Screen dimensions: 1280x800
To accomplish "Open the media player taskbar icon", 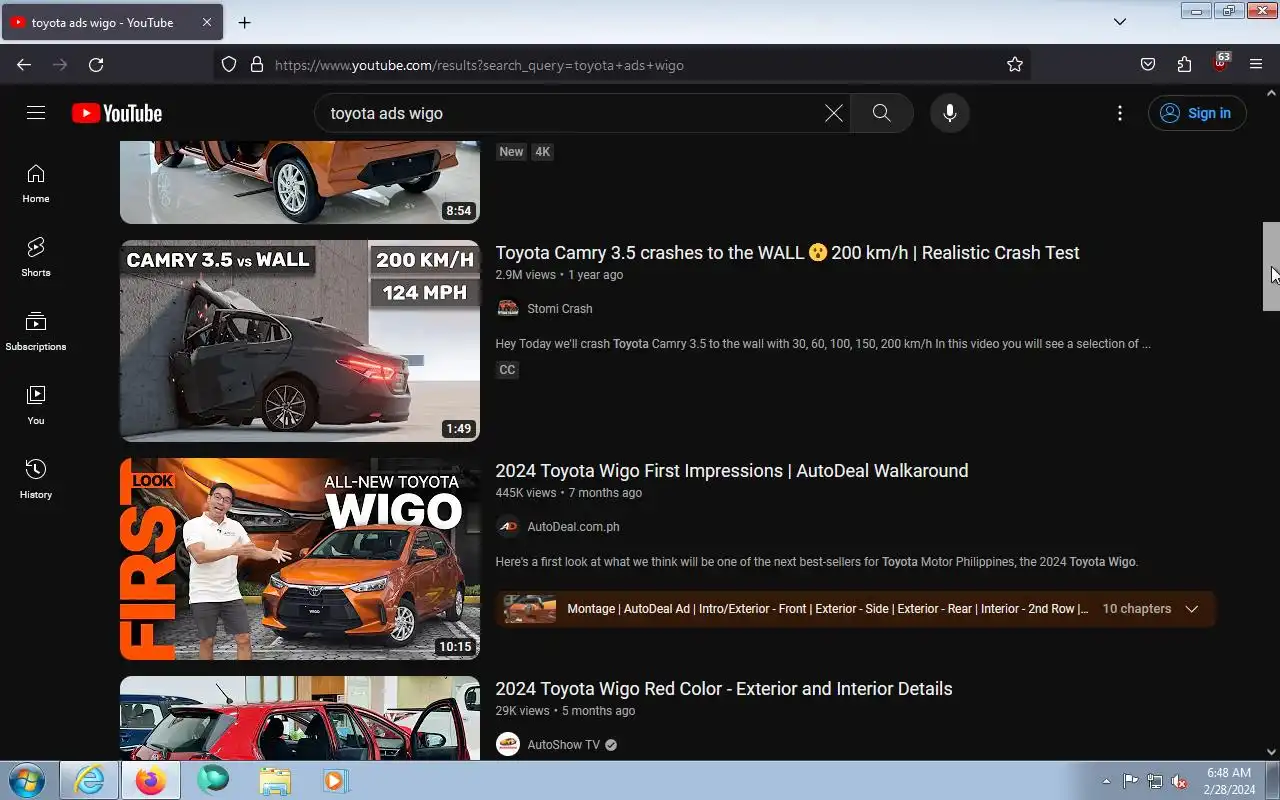I will point(335,780).
